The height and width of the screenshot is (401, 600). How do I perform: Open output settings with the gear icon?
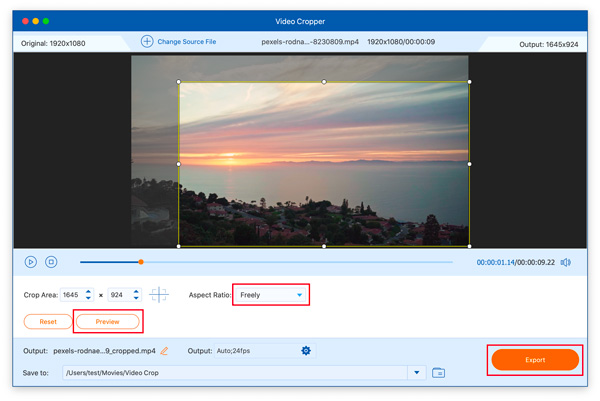(306, 350)
